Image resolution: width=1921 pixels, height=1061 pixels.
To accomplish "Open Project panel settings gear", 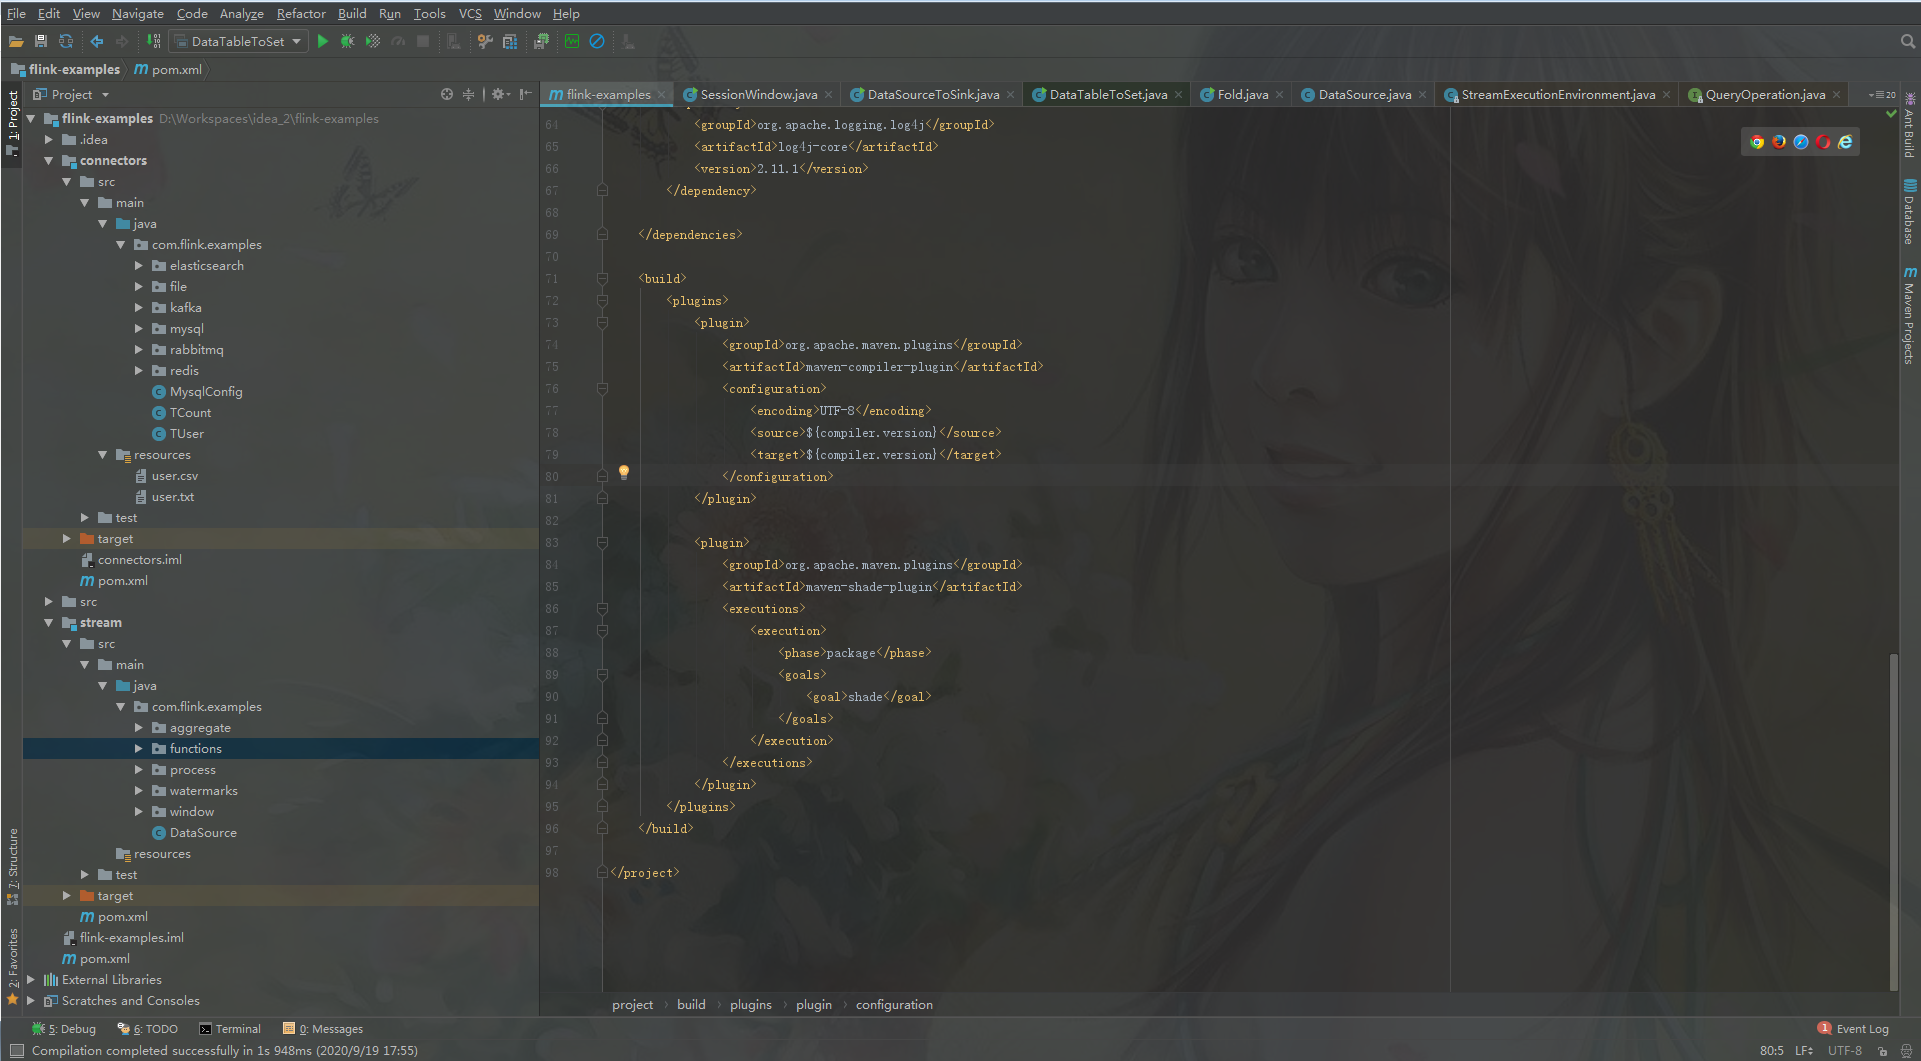I will click(499, 94).
